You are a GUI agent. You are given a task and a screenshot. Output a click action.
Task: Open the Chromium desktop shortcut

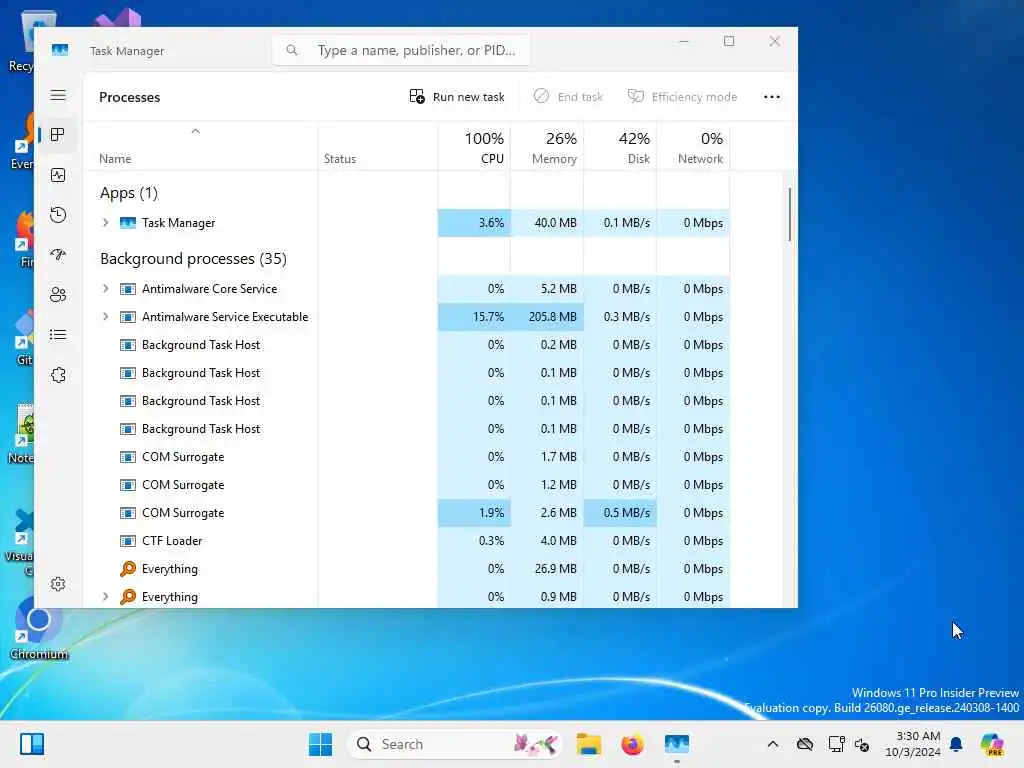click(39, 629)
